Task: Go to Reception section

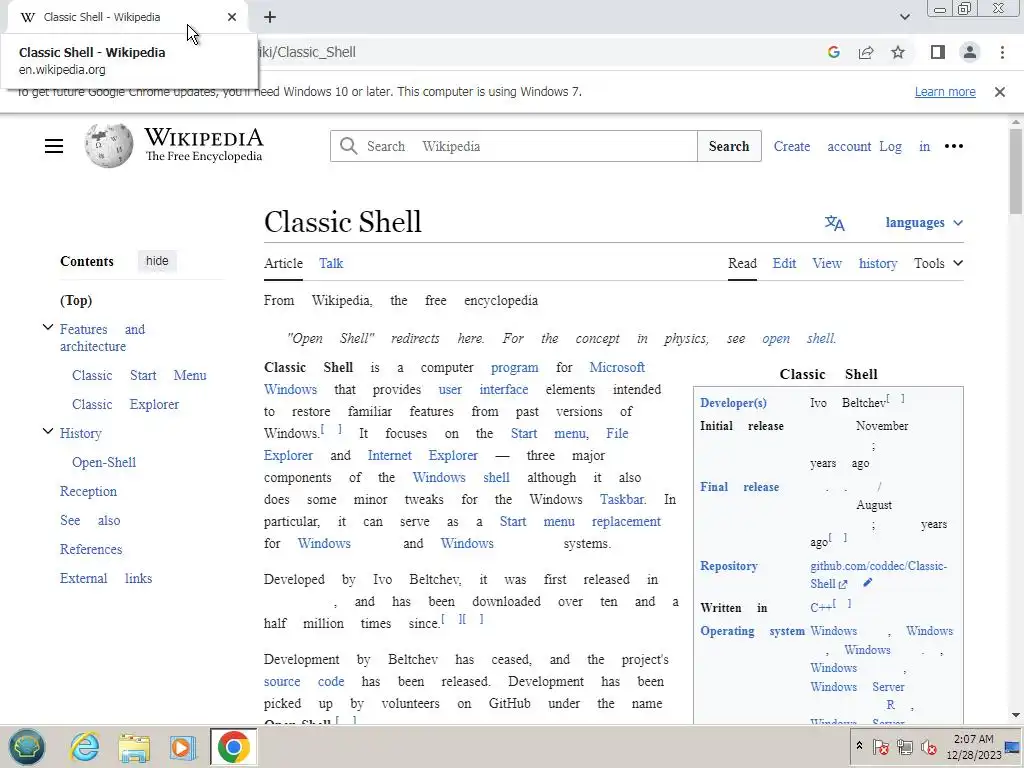Action: coord(88,491)
